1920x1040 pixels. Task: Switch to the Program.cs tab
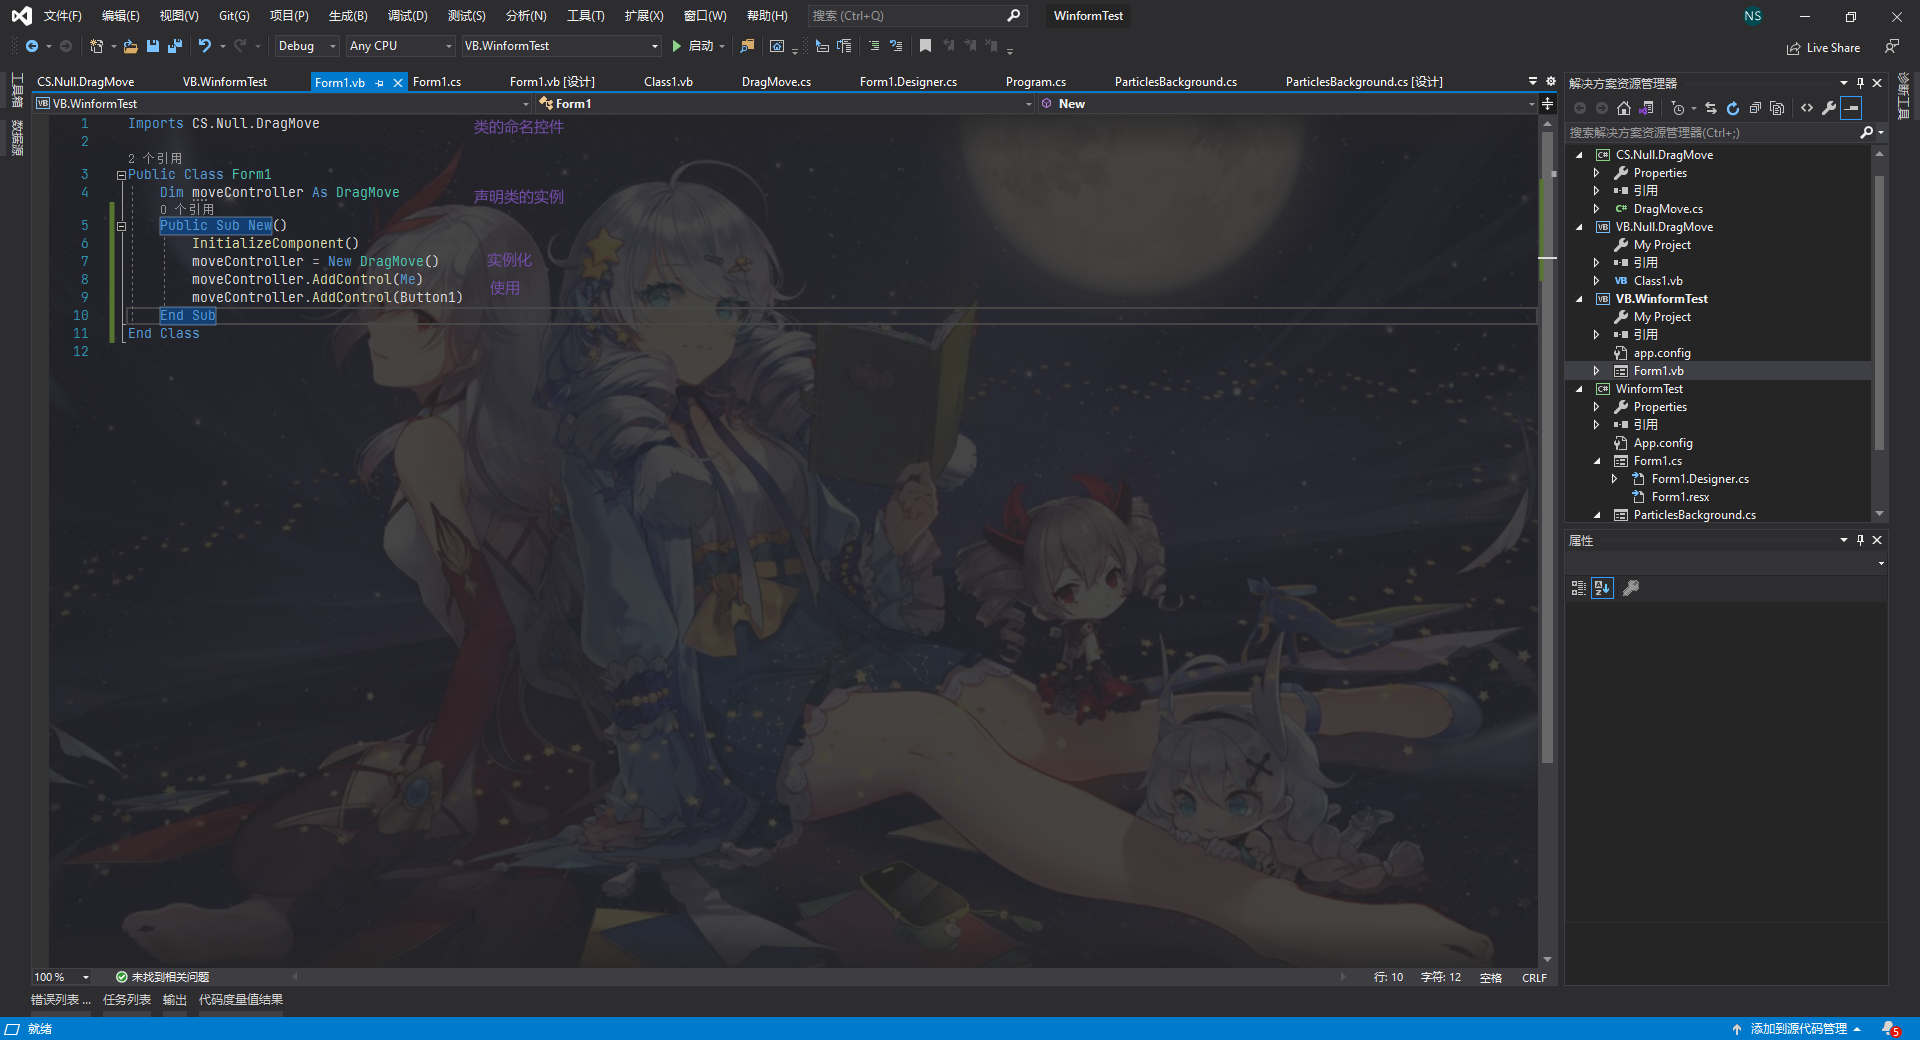(x=1035, y=82)
